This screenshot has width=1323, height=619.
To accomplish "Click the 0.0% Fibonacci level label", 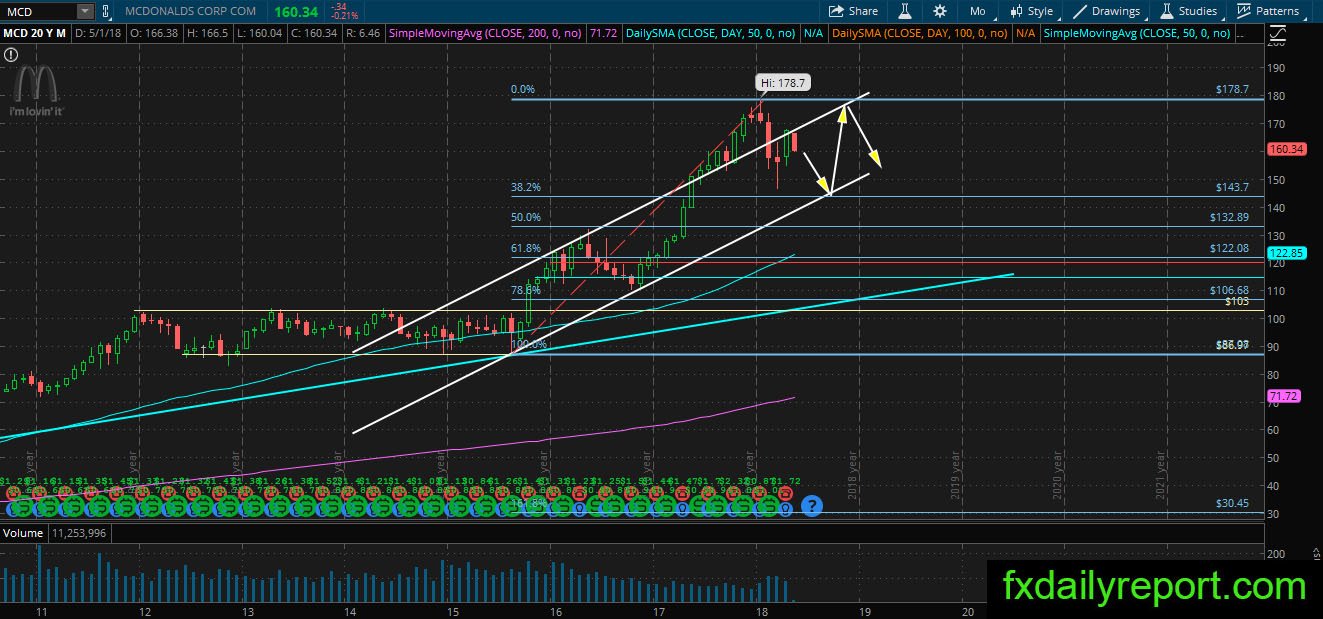I will (523, 89).
